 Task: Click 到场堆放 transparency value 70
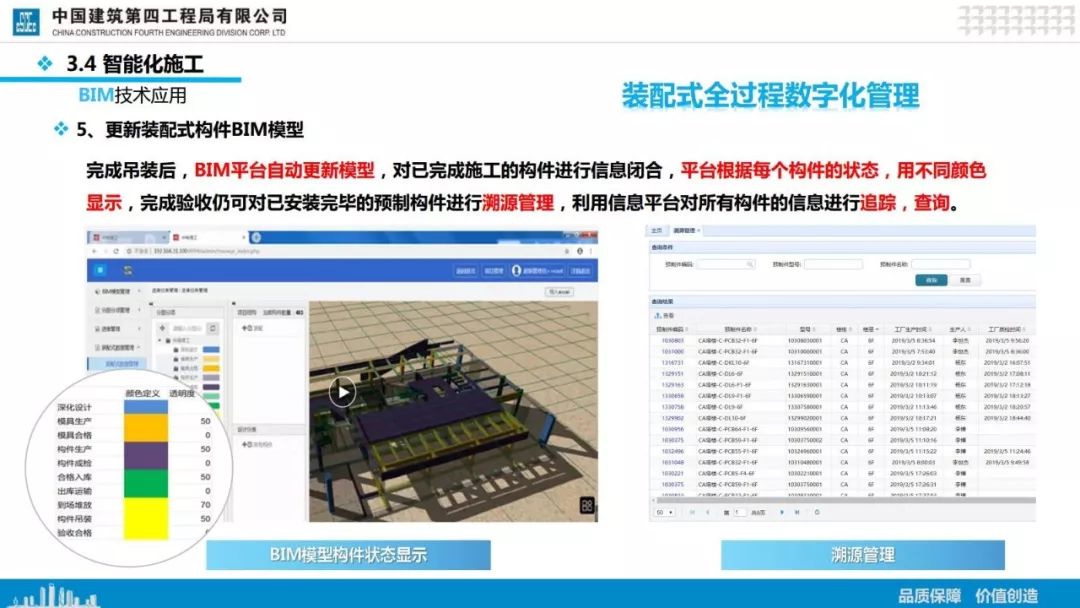[205, 505]
